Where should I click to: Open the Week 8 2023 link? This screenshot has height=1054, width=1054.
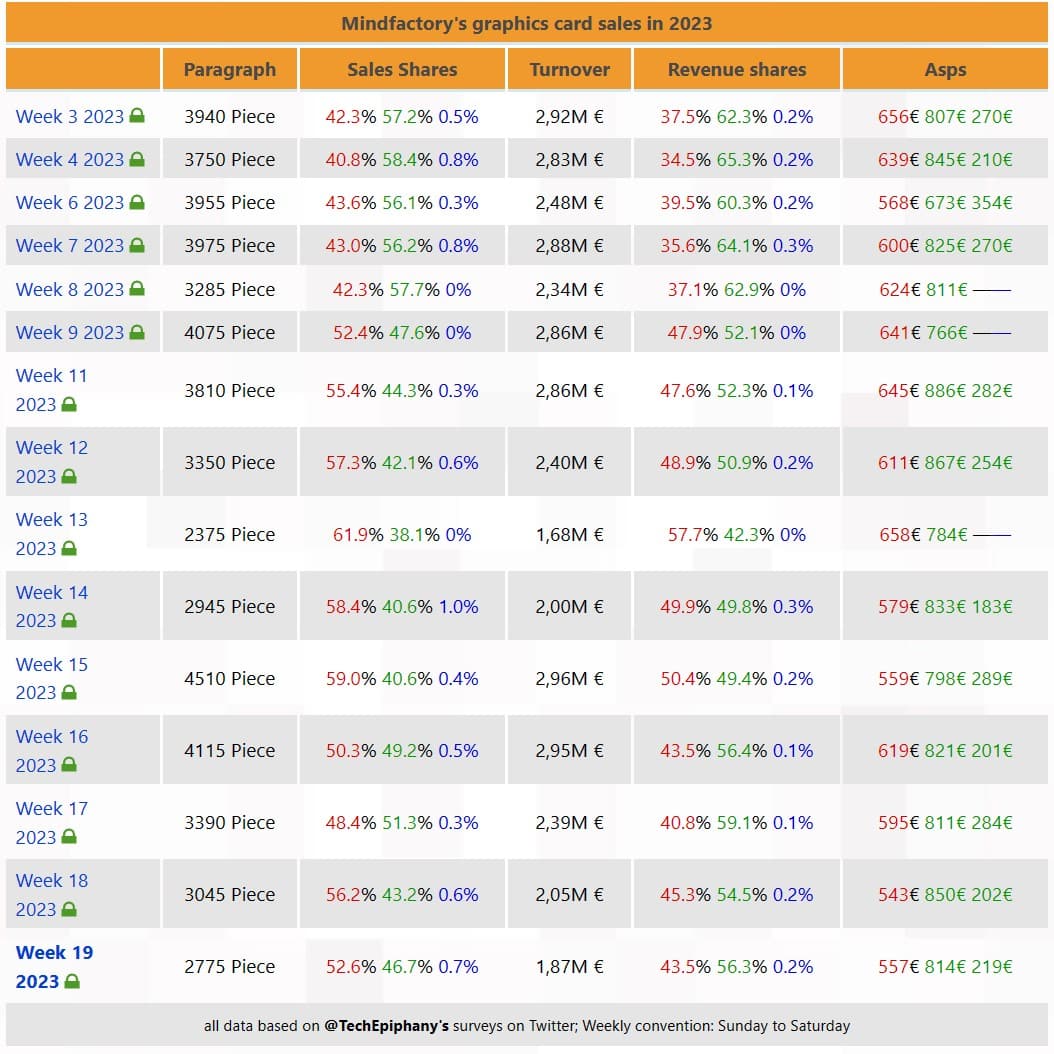[x=69, y=289]
